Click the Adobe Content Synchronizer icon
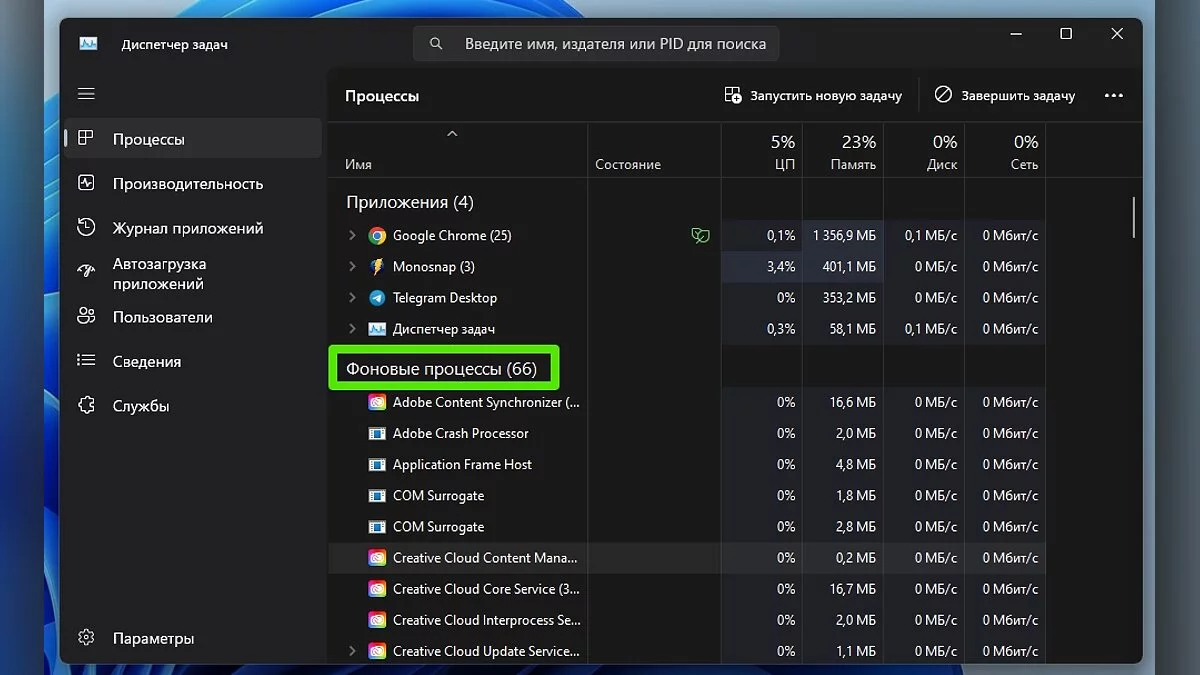The image size is (1200, 675). tap(377, 402)
